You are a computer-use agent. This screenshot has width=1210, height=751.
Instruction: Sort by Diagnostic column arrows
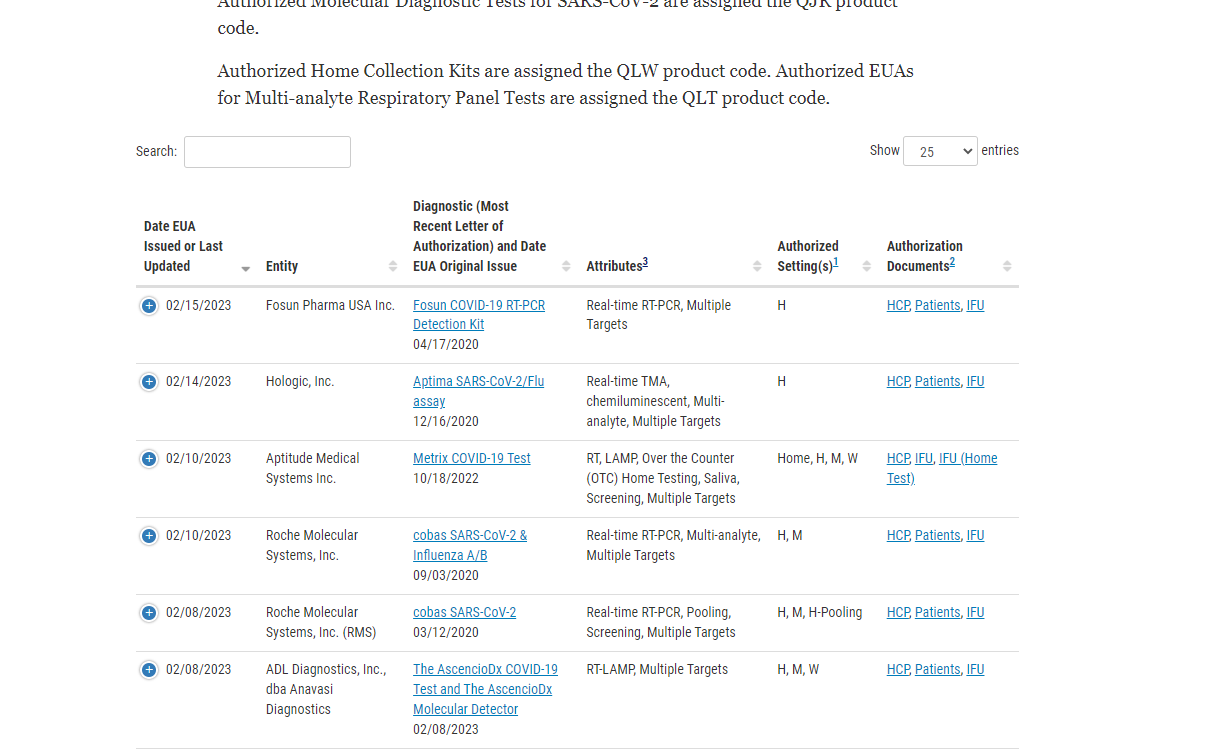pos(566,267)
